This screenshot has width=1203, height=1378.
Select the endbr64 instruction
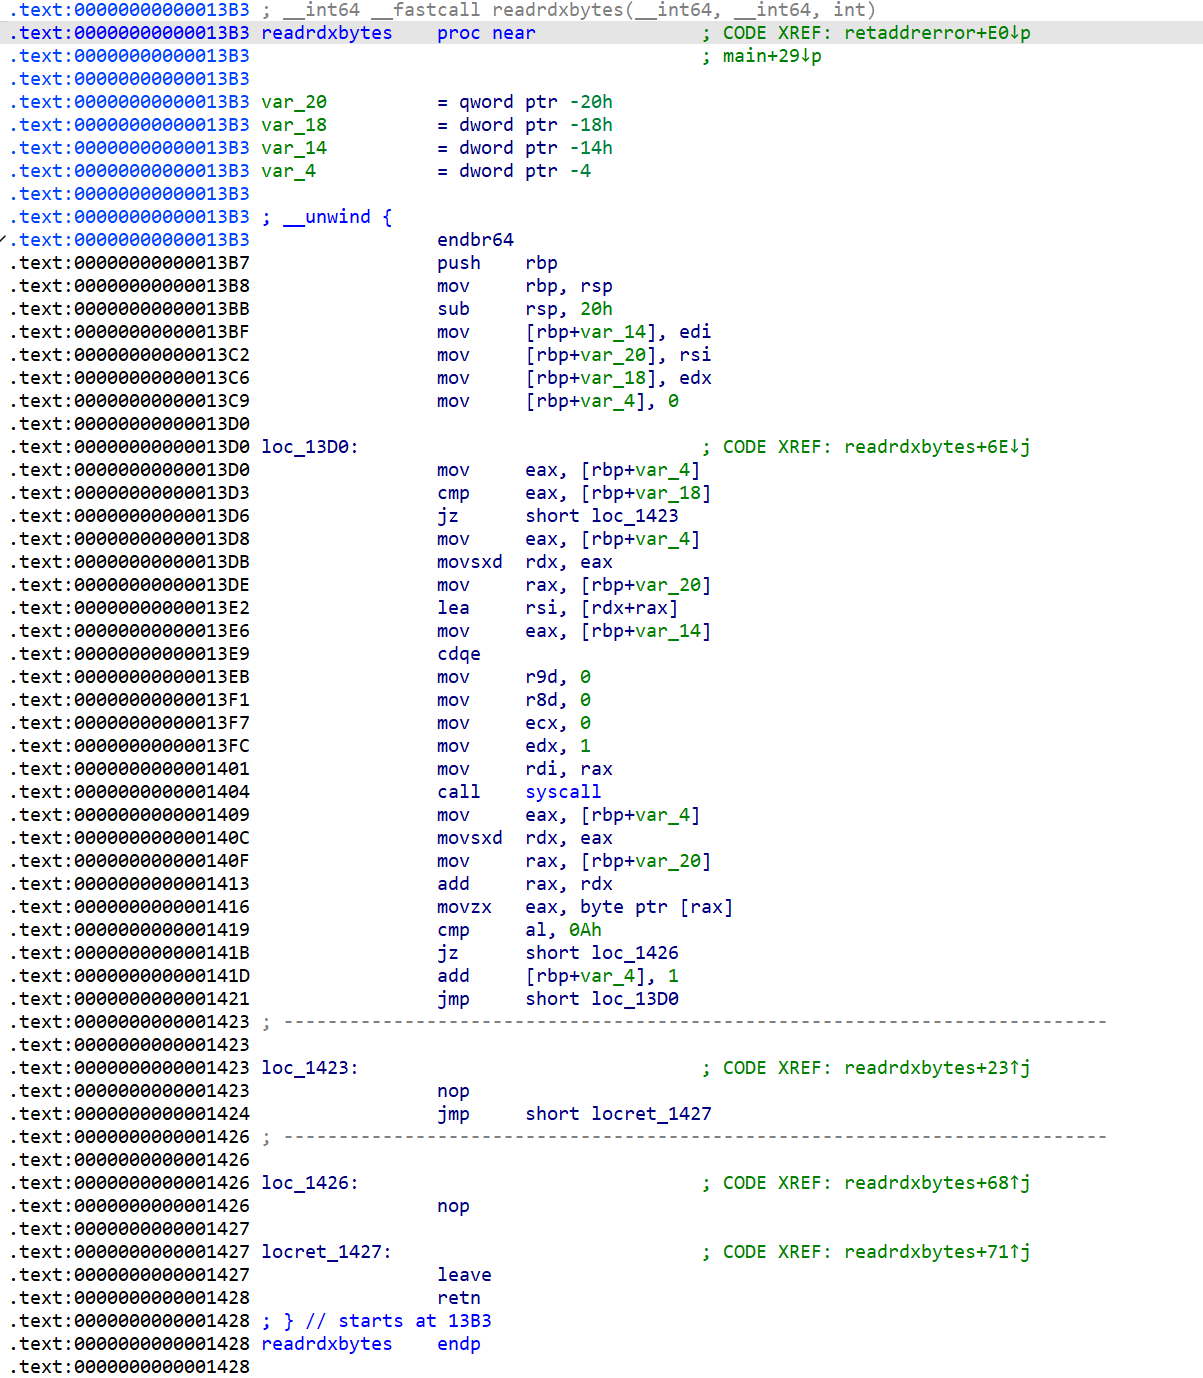point(475,240)
